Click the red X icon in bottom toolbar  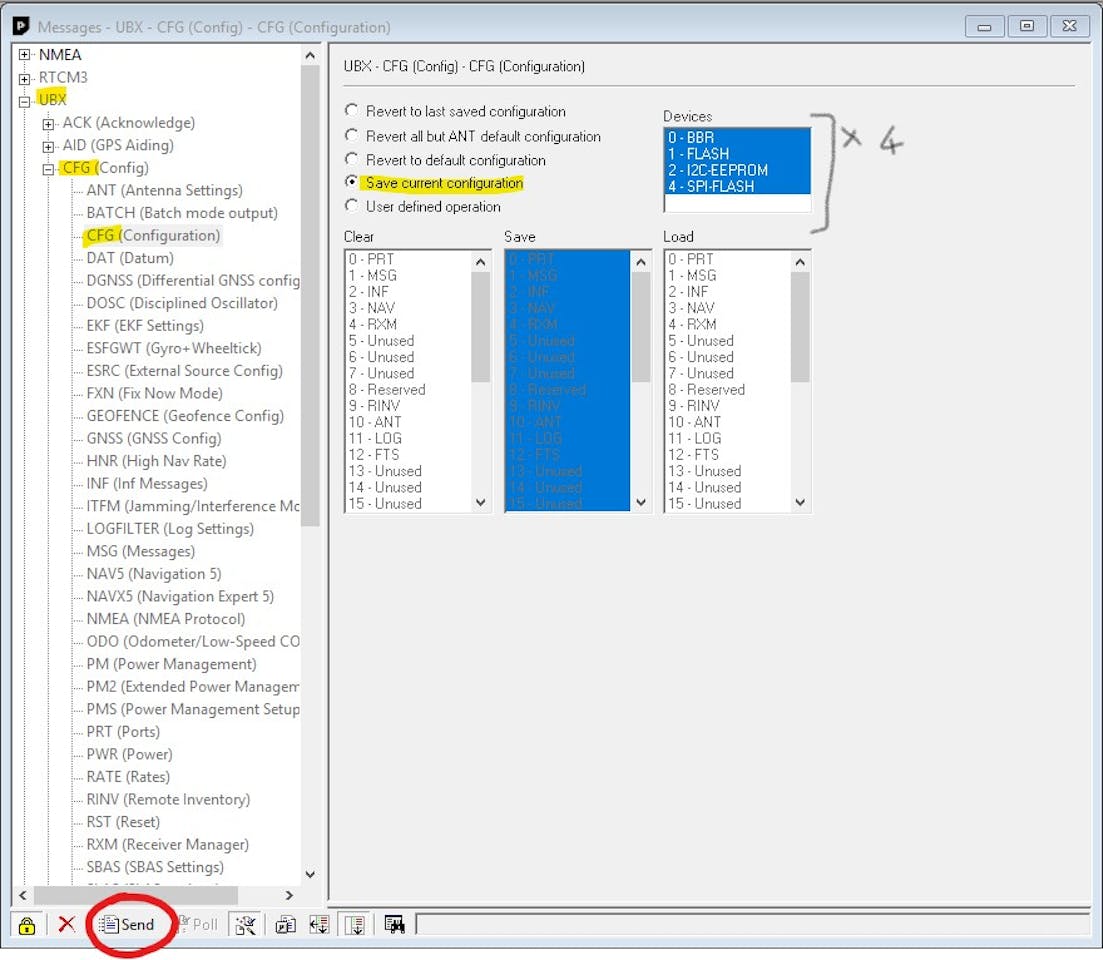click(67, 924)
